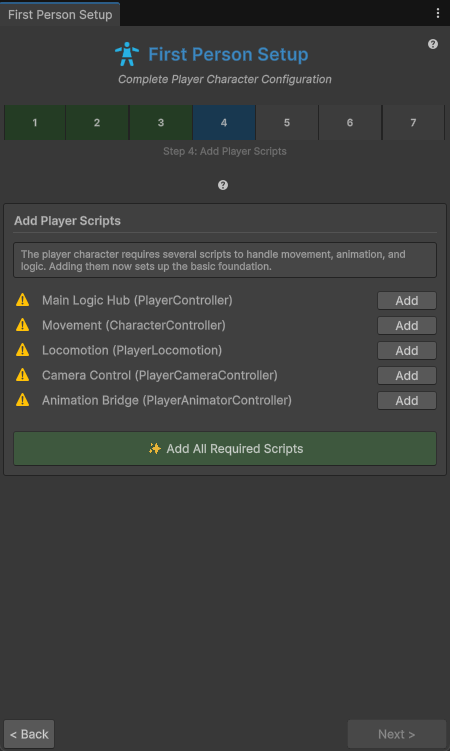This screenshot has width=450, height=751.
Task: Go to step 1 in the wizard
Action: (35, 123)
